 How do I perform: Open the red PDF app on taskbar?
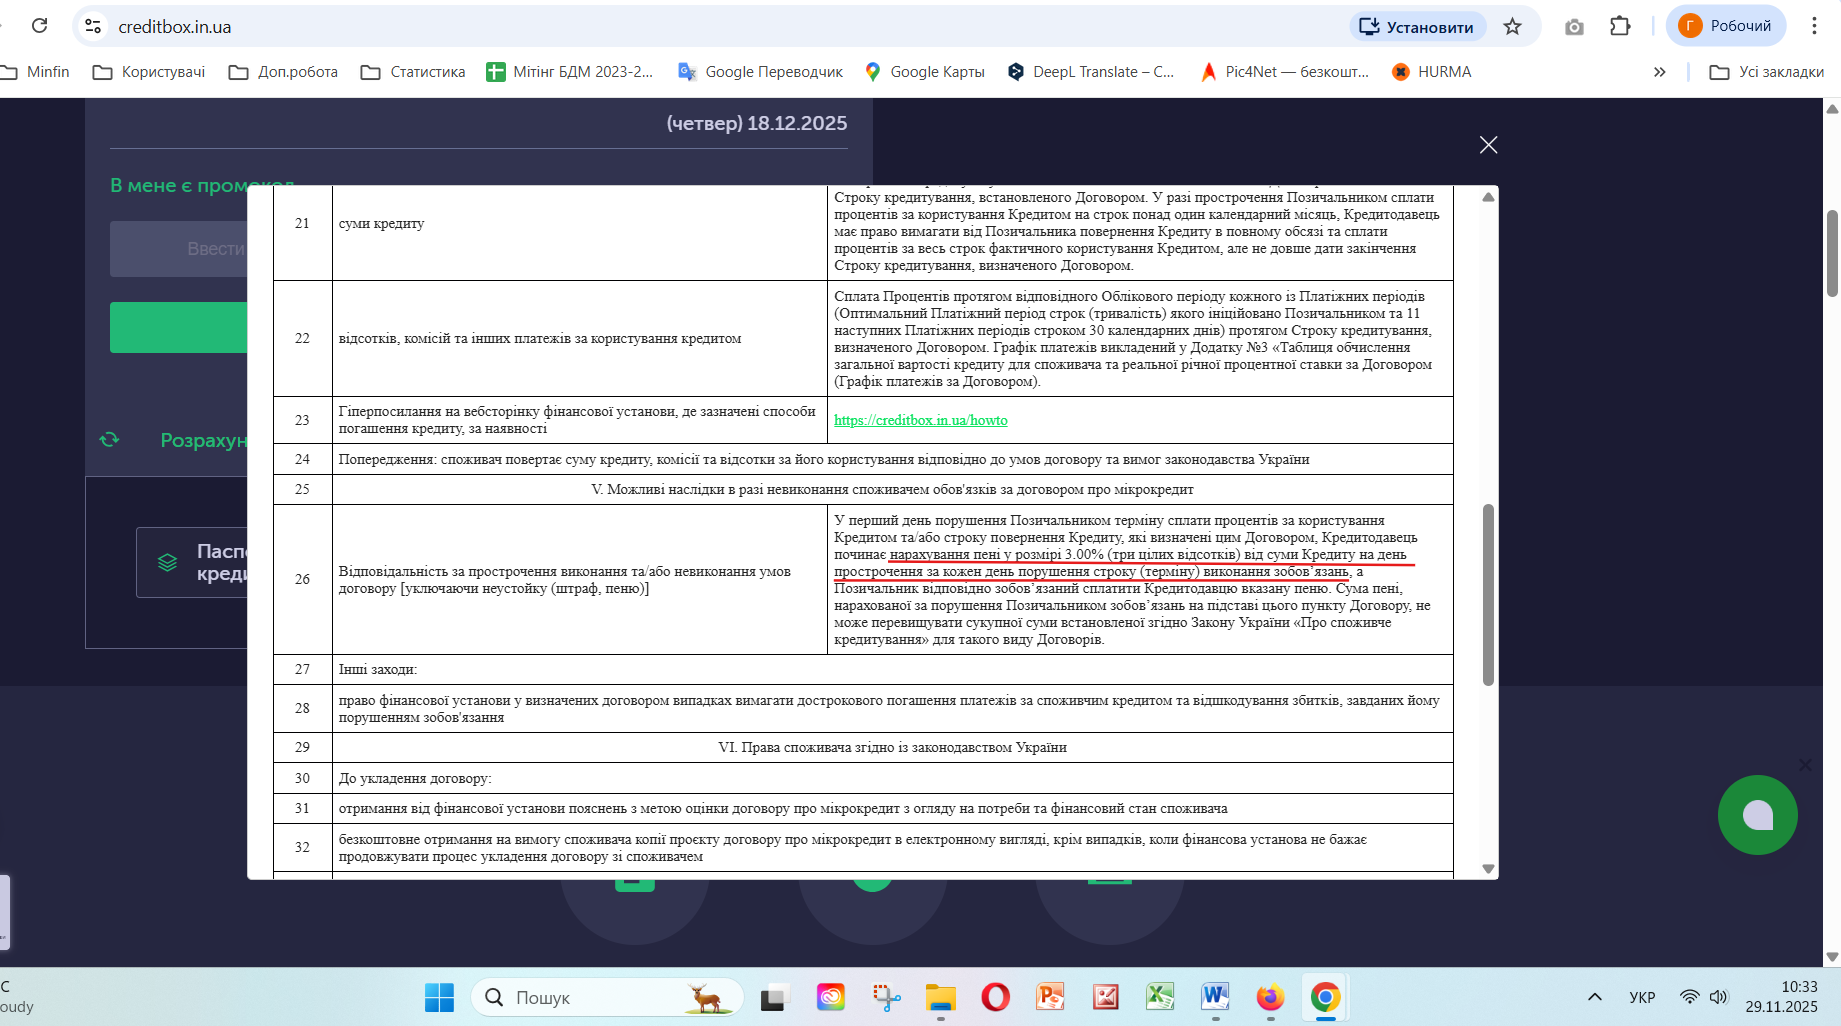pos(1105,997)
